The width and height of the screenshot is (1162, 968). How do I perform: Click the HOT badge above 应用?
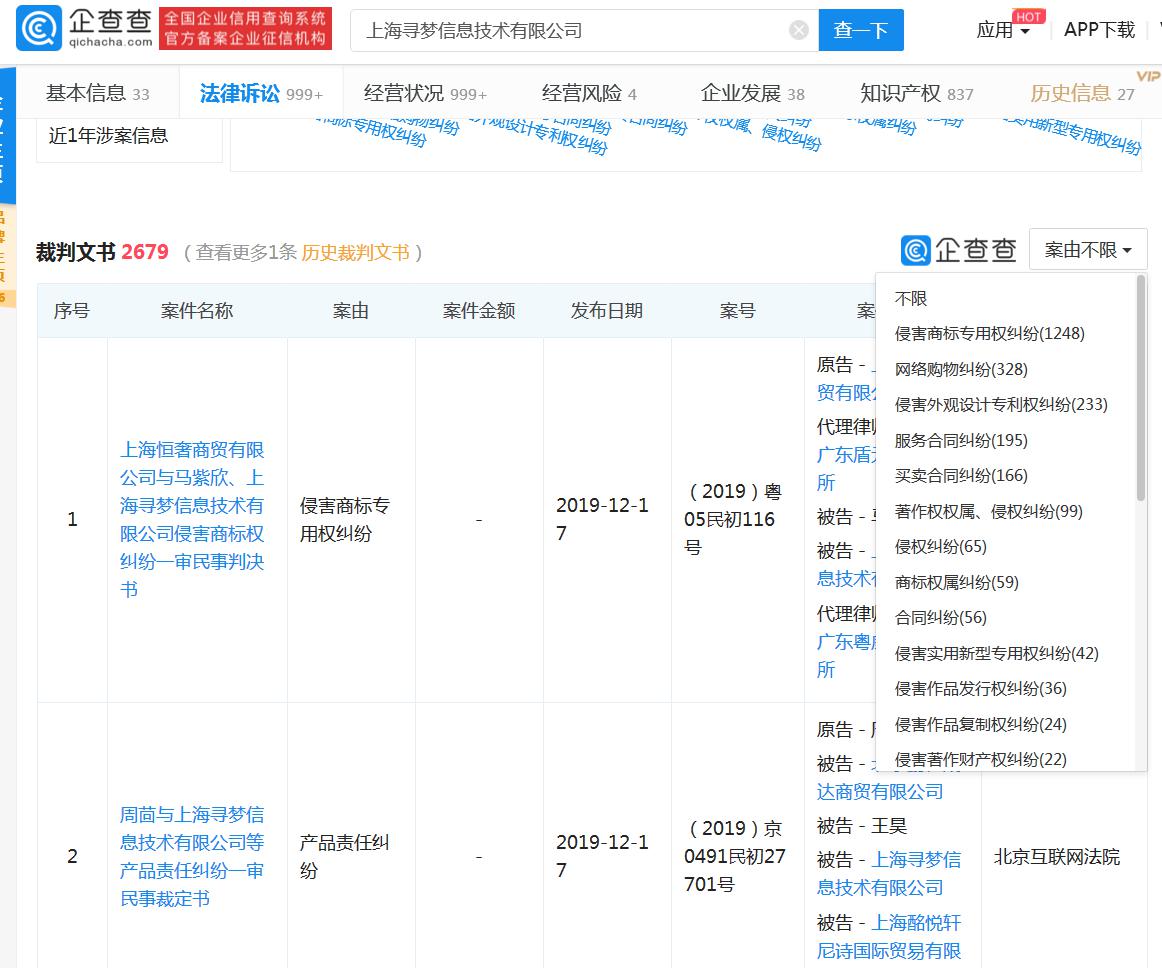click(1028, 16)
